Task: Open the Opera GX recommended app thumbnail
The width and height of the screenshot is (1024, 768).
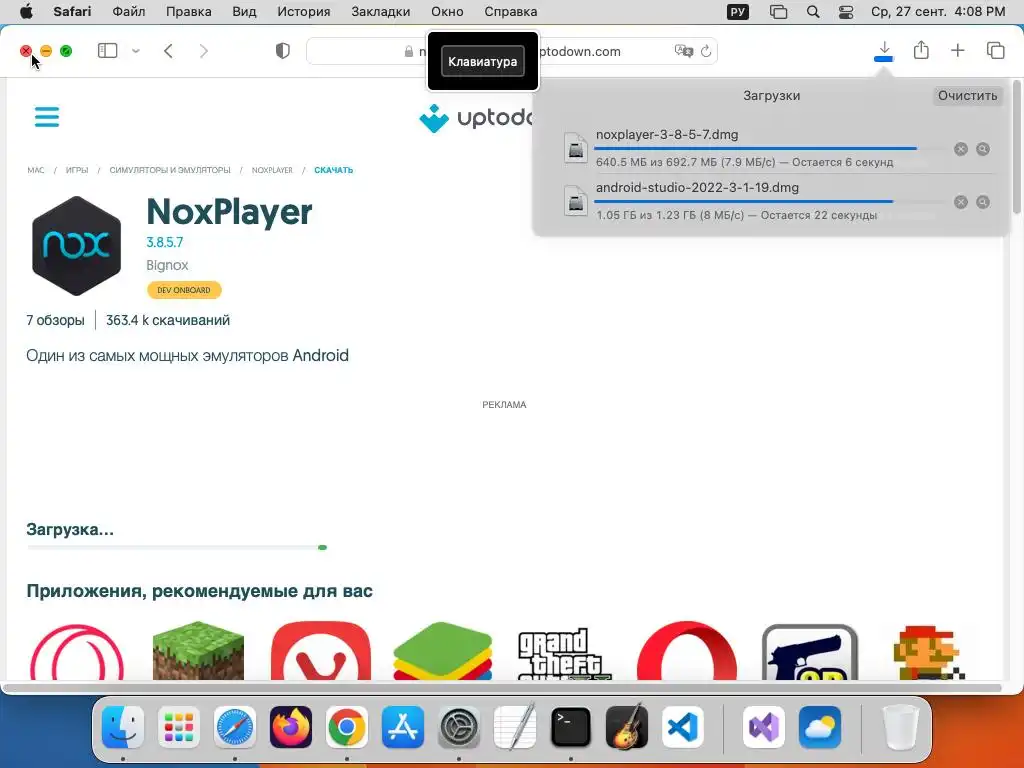Action: coord(76,652)
